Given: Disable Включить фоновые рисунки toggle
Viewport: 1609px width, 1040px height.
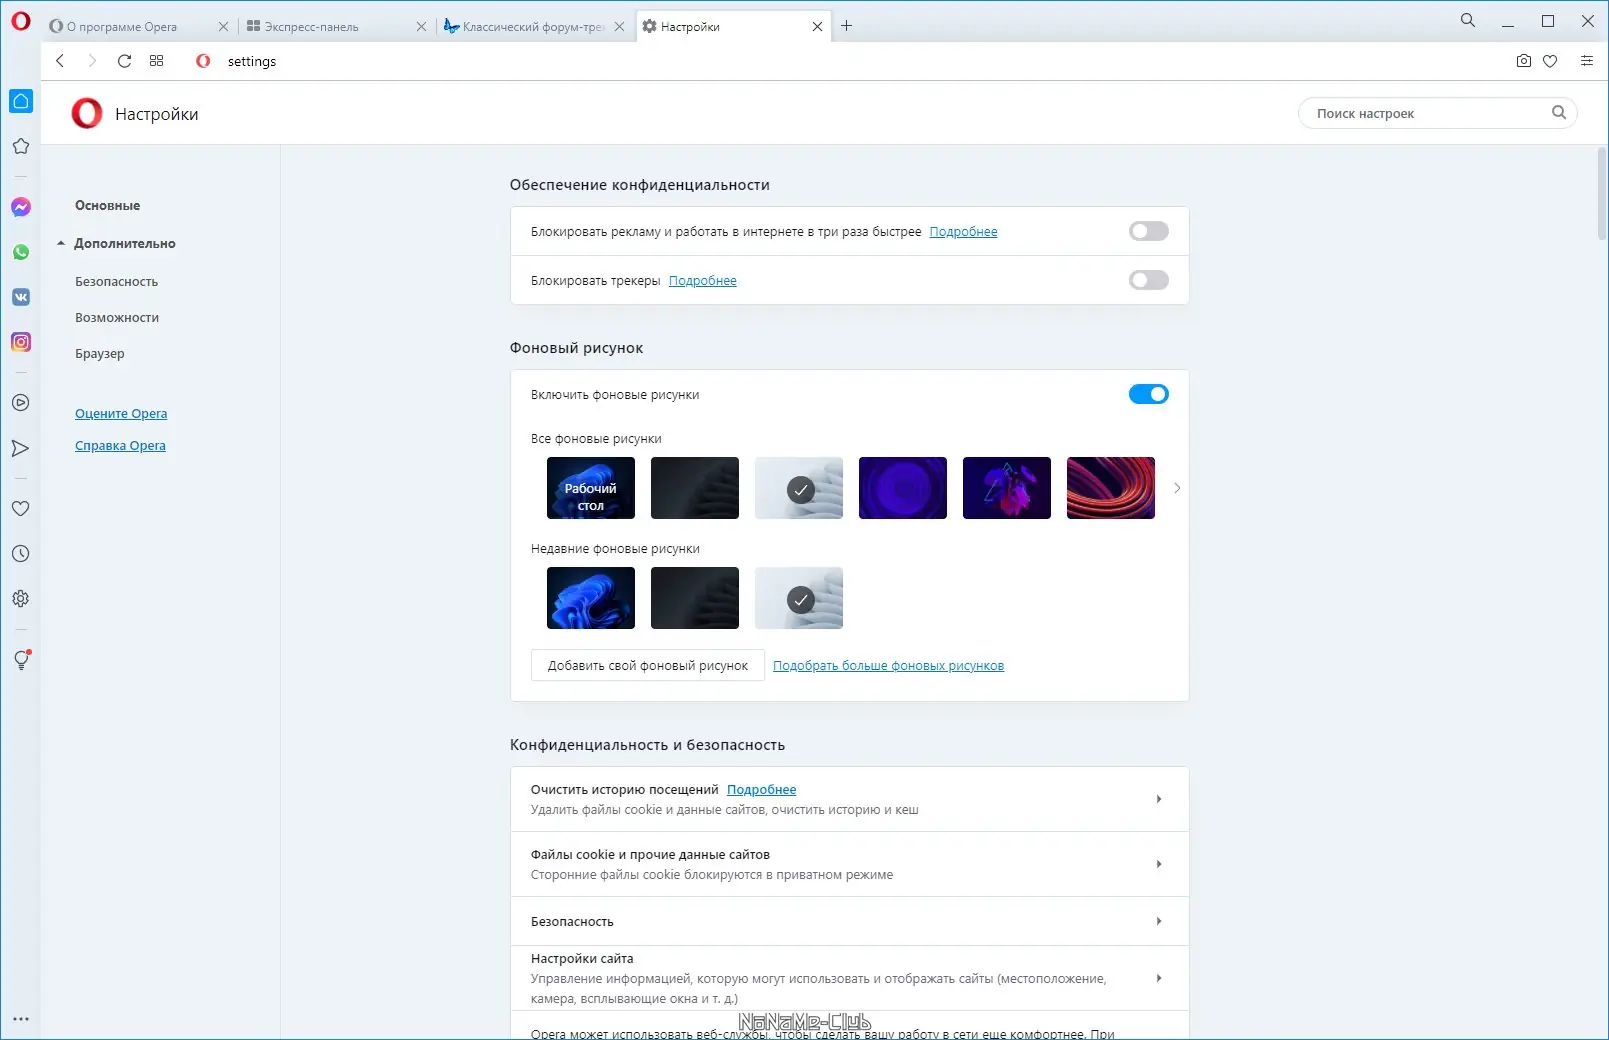Looking at the screenshot, I should (x=1148, y=394).
